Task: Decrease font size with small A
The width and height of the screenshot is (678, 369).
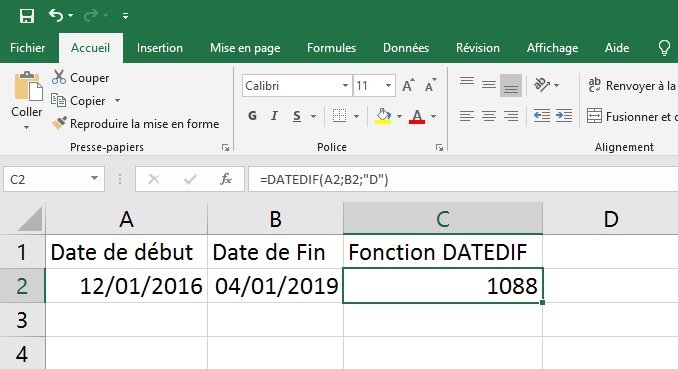Action: 430,85
